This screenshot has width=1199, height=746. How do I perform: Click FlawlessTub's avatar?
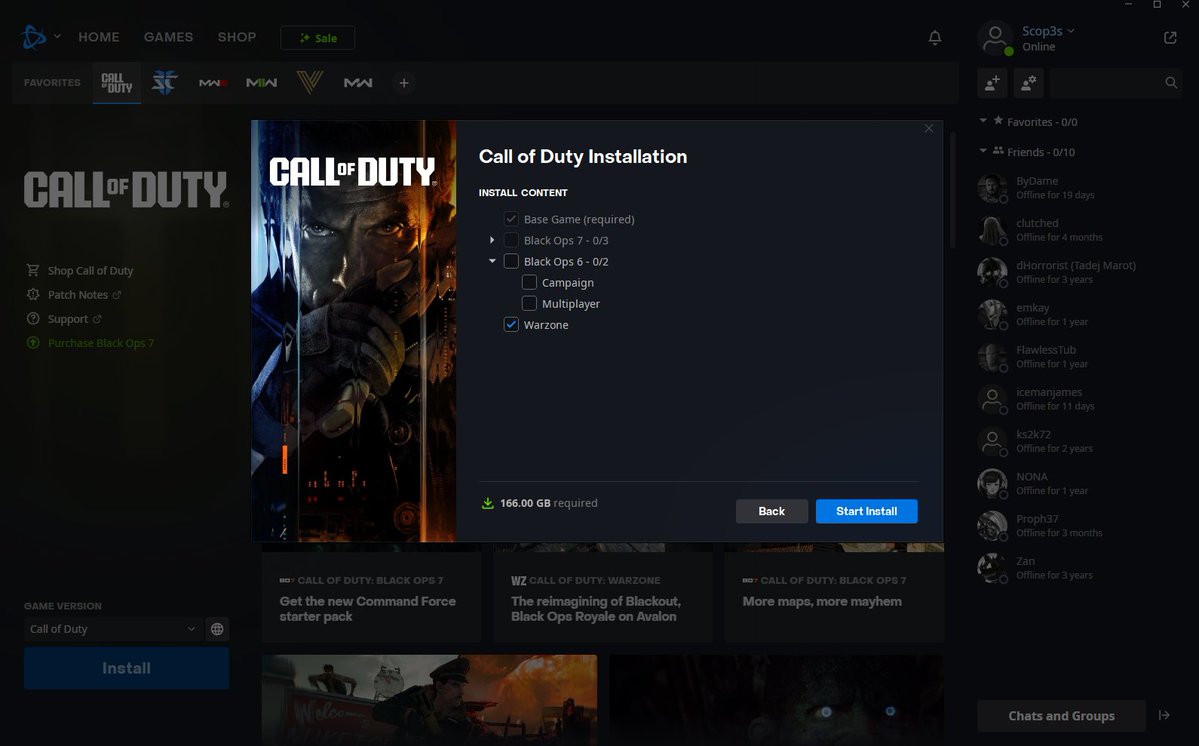[x=993, y=357]
